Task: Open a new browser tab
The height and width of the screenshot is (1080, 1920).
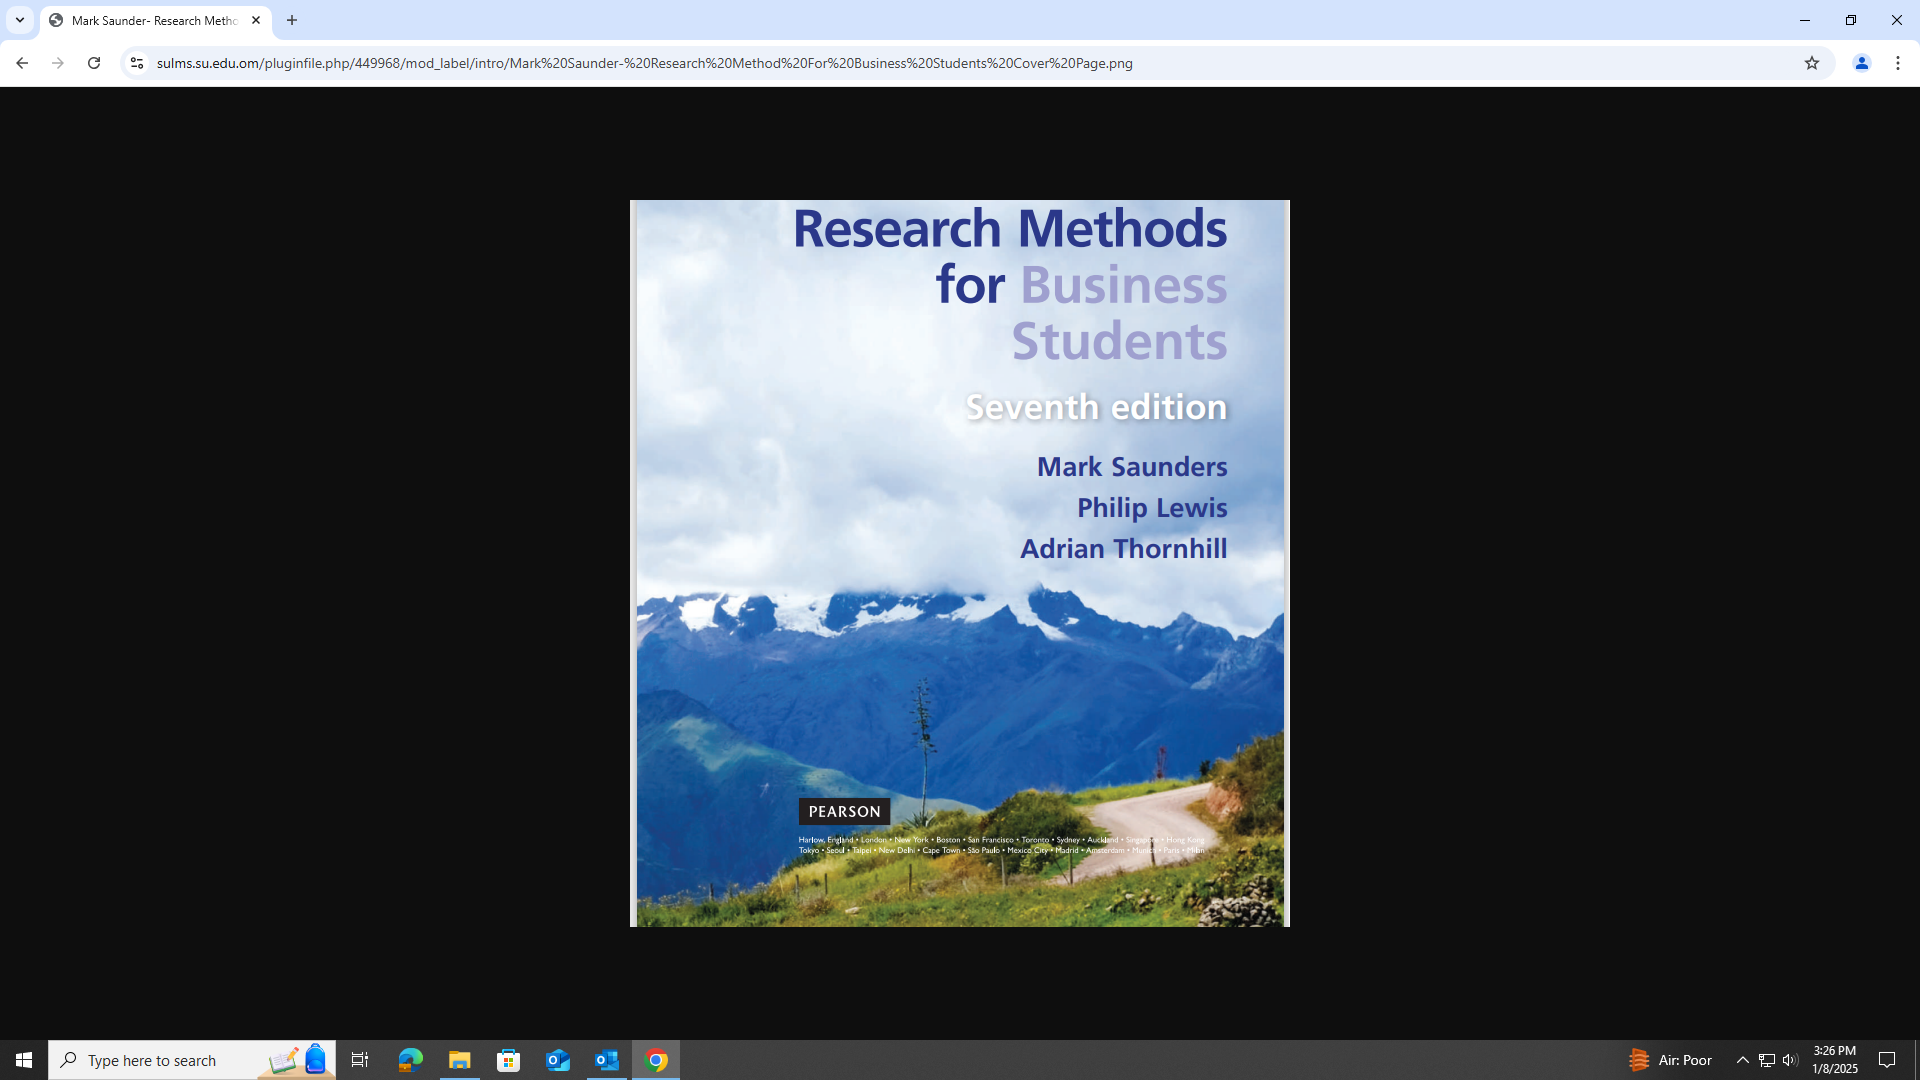Action: pyautogui.click(x=291, y=20)
